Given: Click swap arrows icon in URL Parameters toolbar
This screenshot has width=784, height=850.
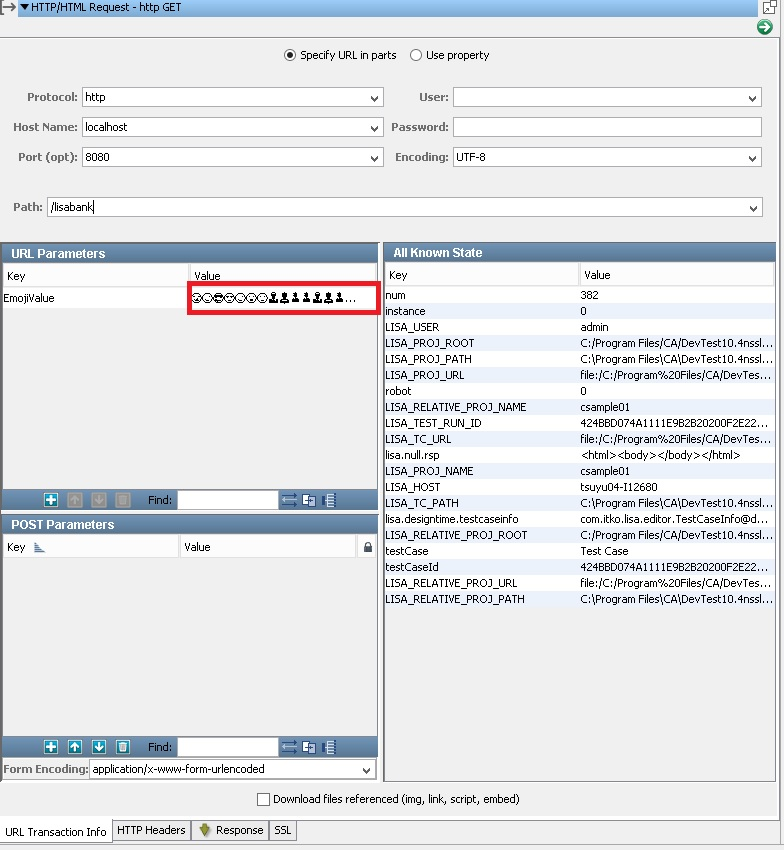Looking at the screenshot, I should tap(289, 500).
